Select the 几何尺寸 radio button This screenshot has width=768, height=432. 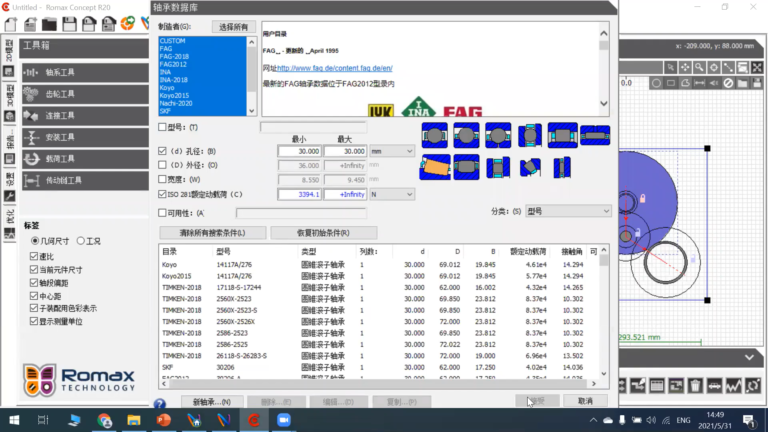tap(35, 240)
